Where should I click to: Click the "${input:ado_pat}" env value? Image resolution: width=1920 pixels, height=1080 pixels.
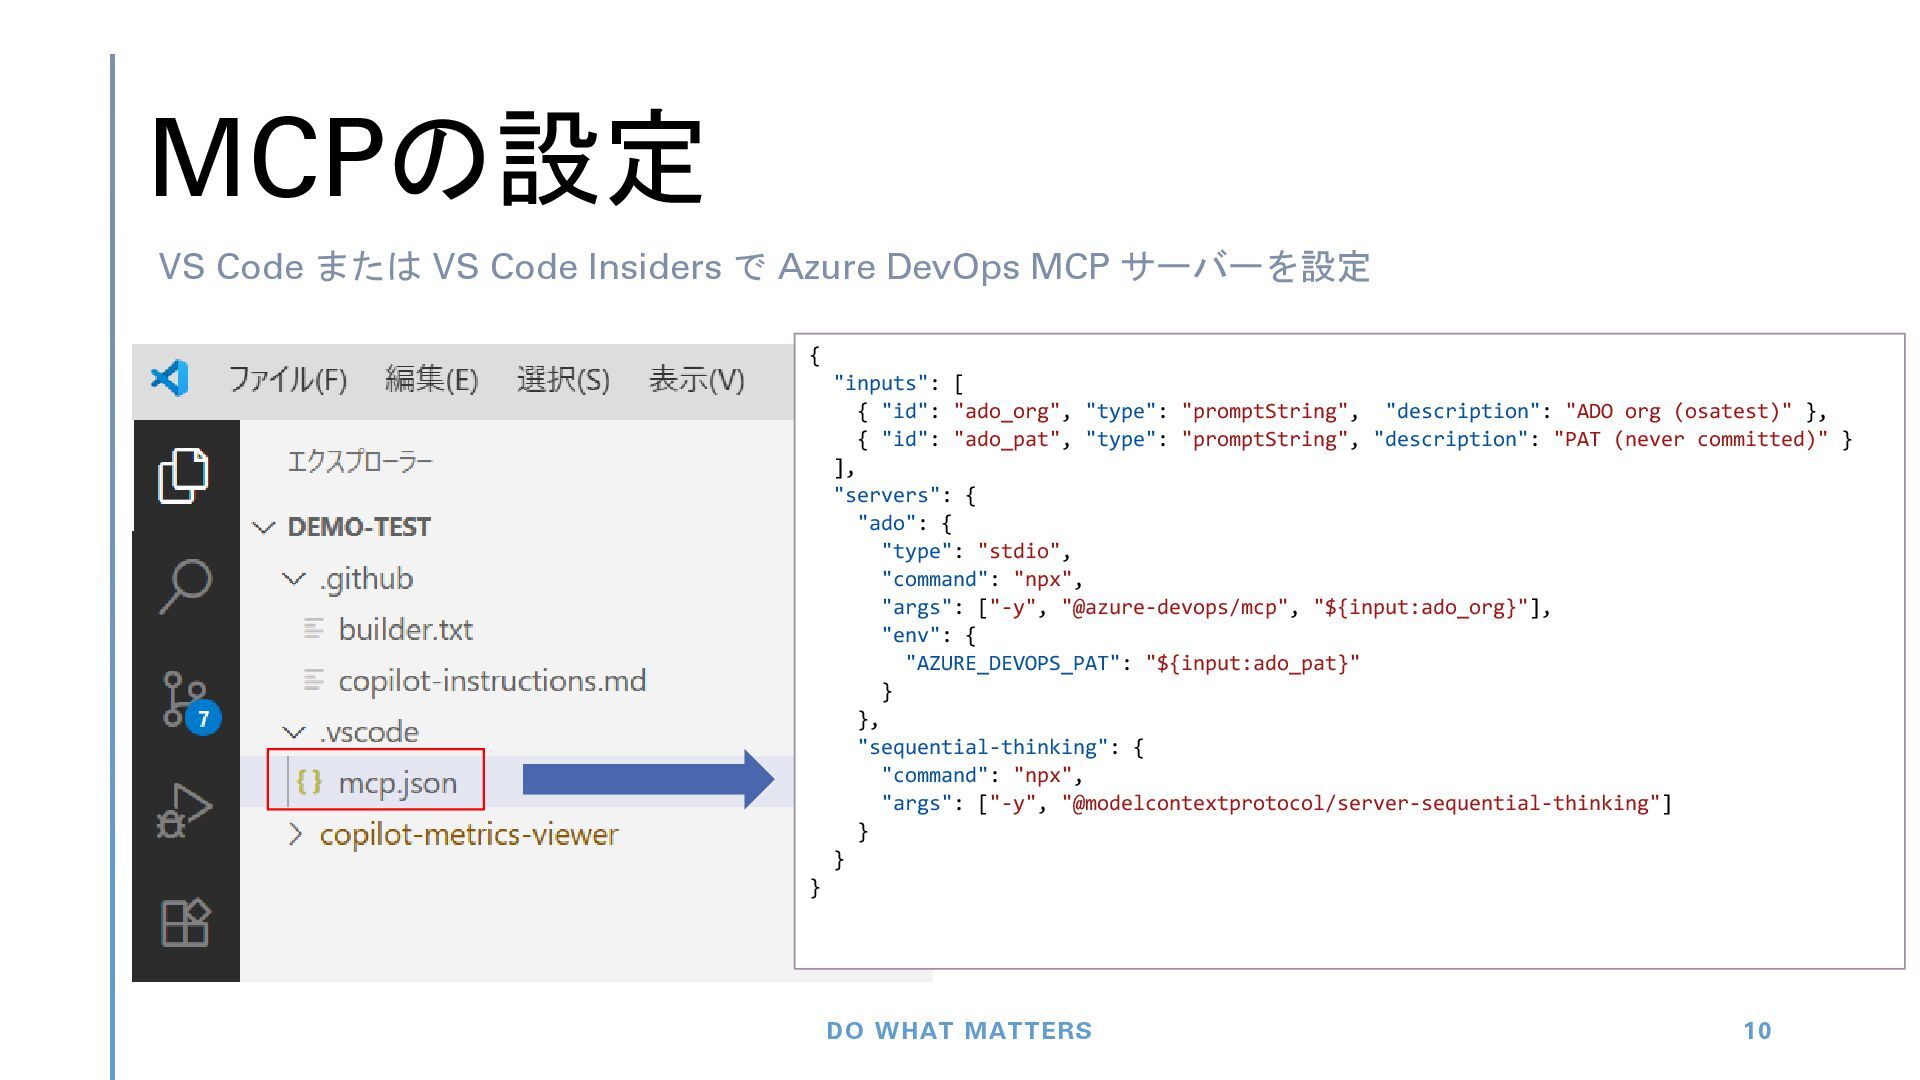pyautogui.click(x=1253, y=663)
